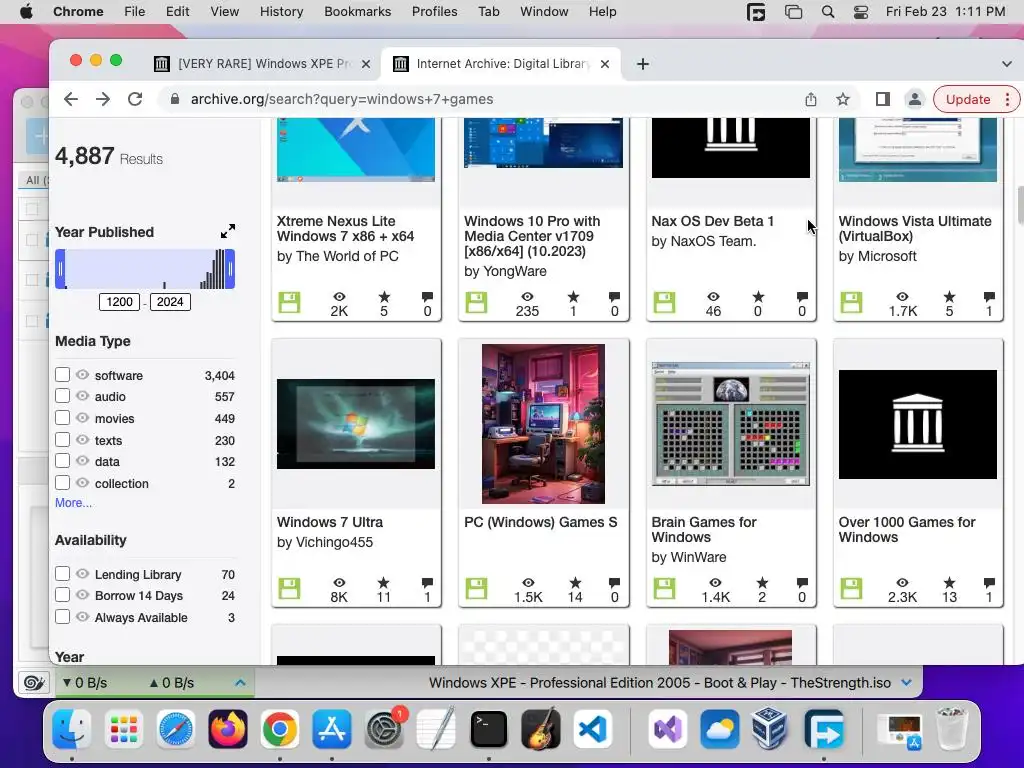Click software floppy icon on Windows 7 Ultra card
This screenshot has height=768, width=1024.
pos(289,588)
